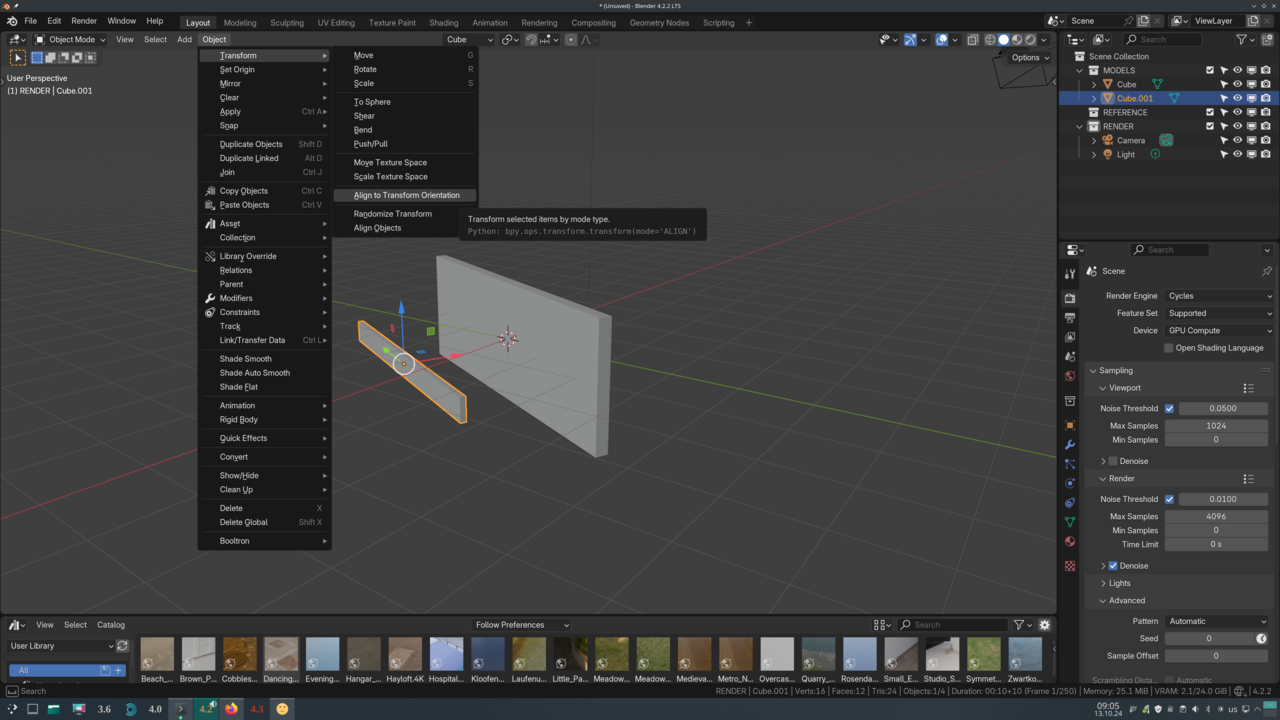Open the Scene properties tab
1280x720 pixels.
[1070, 356]
